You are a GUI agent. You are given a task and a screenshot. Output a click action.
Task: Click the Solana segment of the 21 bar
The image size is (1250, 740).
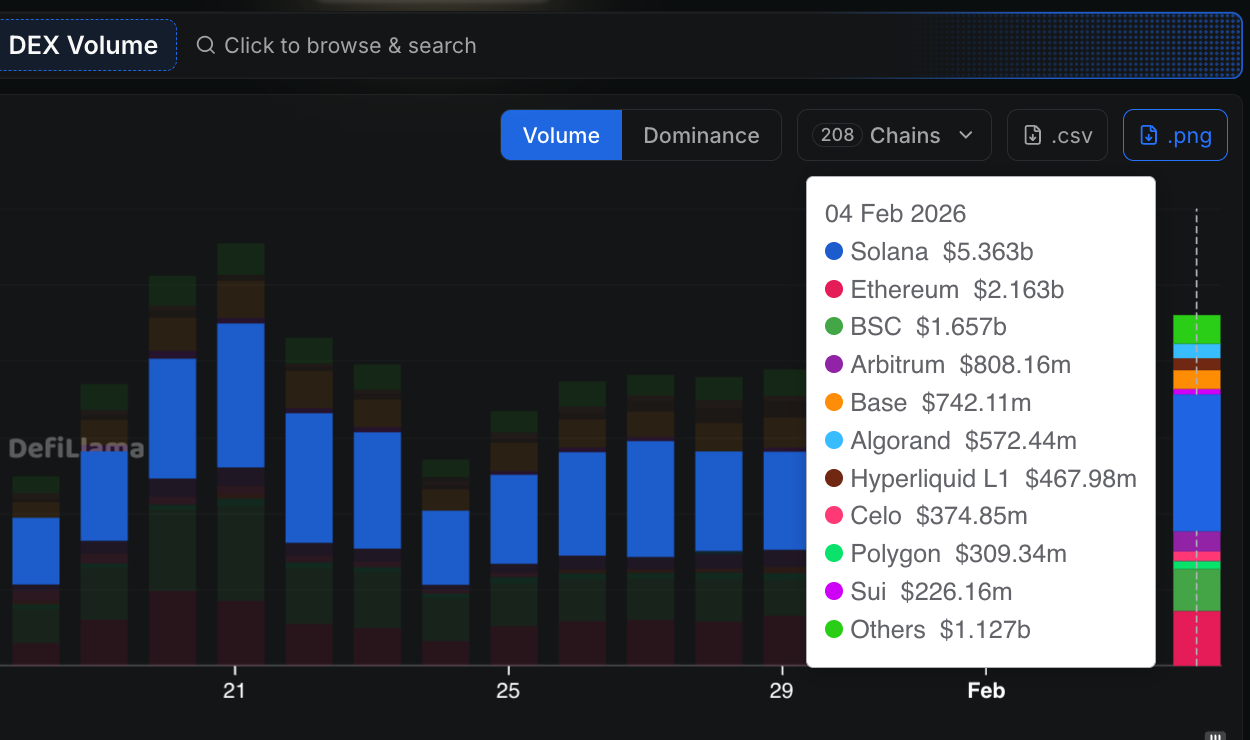pyautogui.click(x=240, y=395)
